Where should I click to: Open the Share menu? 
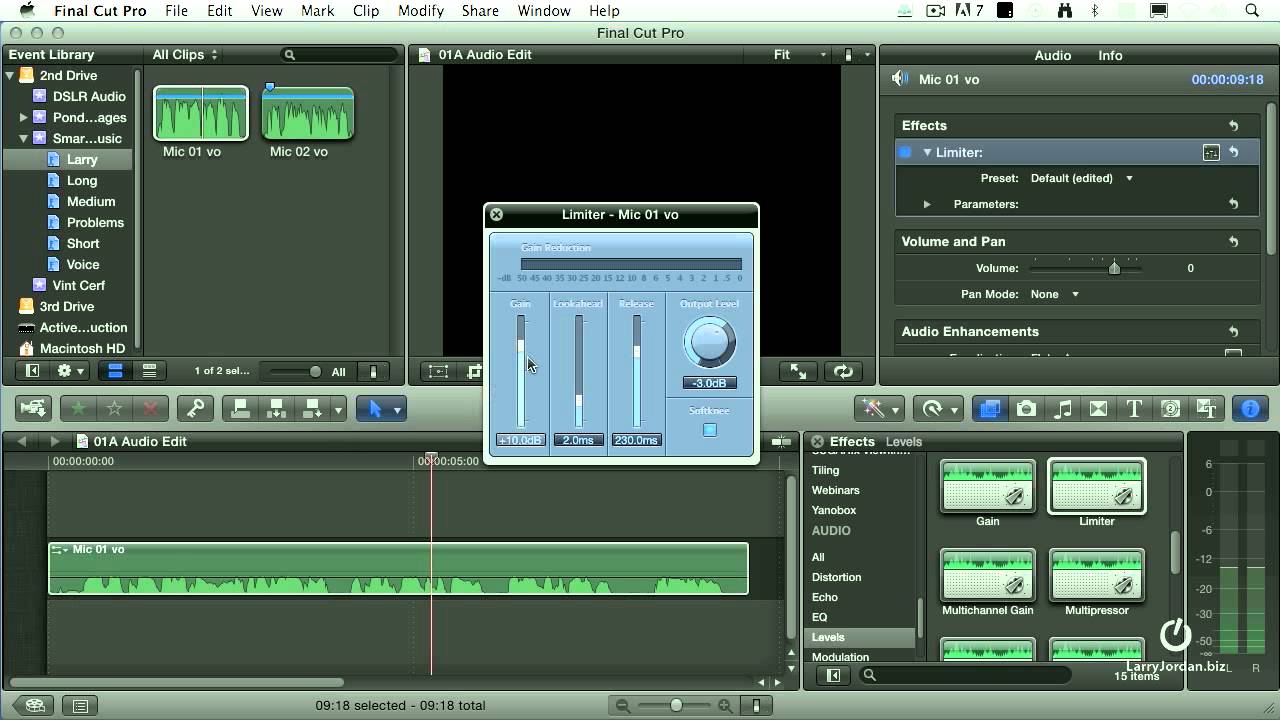point(480,11)
